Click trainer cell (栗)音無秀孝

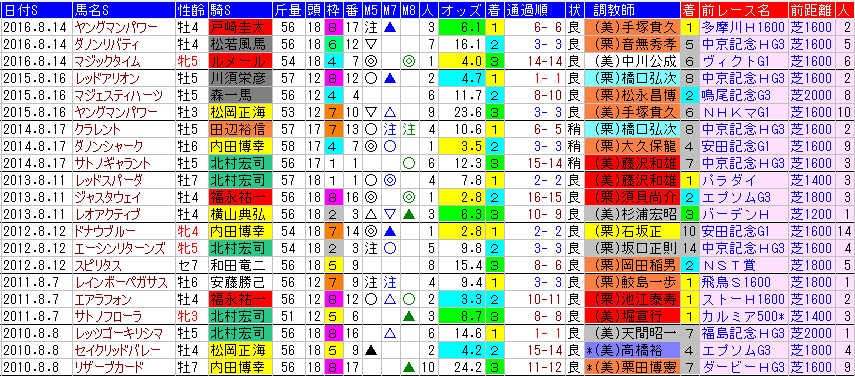coord(632,45)
